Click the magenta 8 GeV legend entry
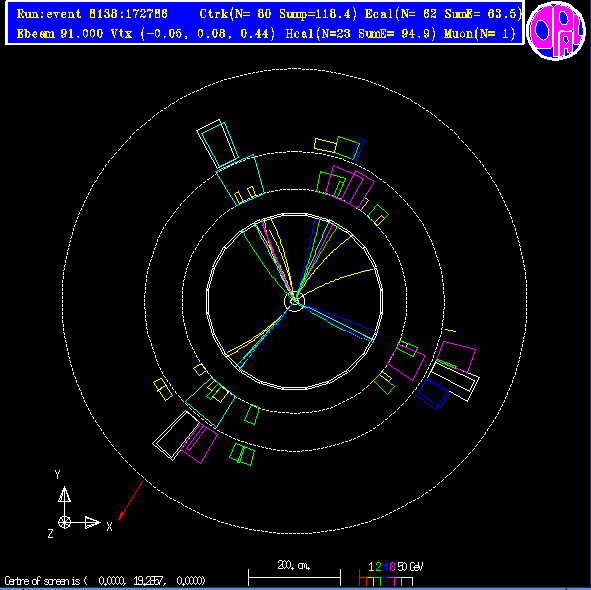 pos(392,567)
